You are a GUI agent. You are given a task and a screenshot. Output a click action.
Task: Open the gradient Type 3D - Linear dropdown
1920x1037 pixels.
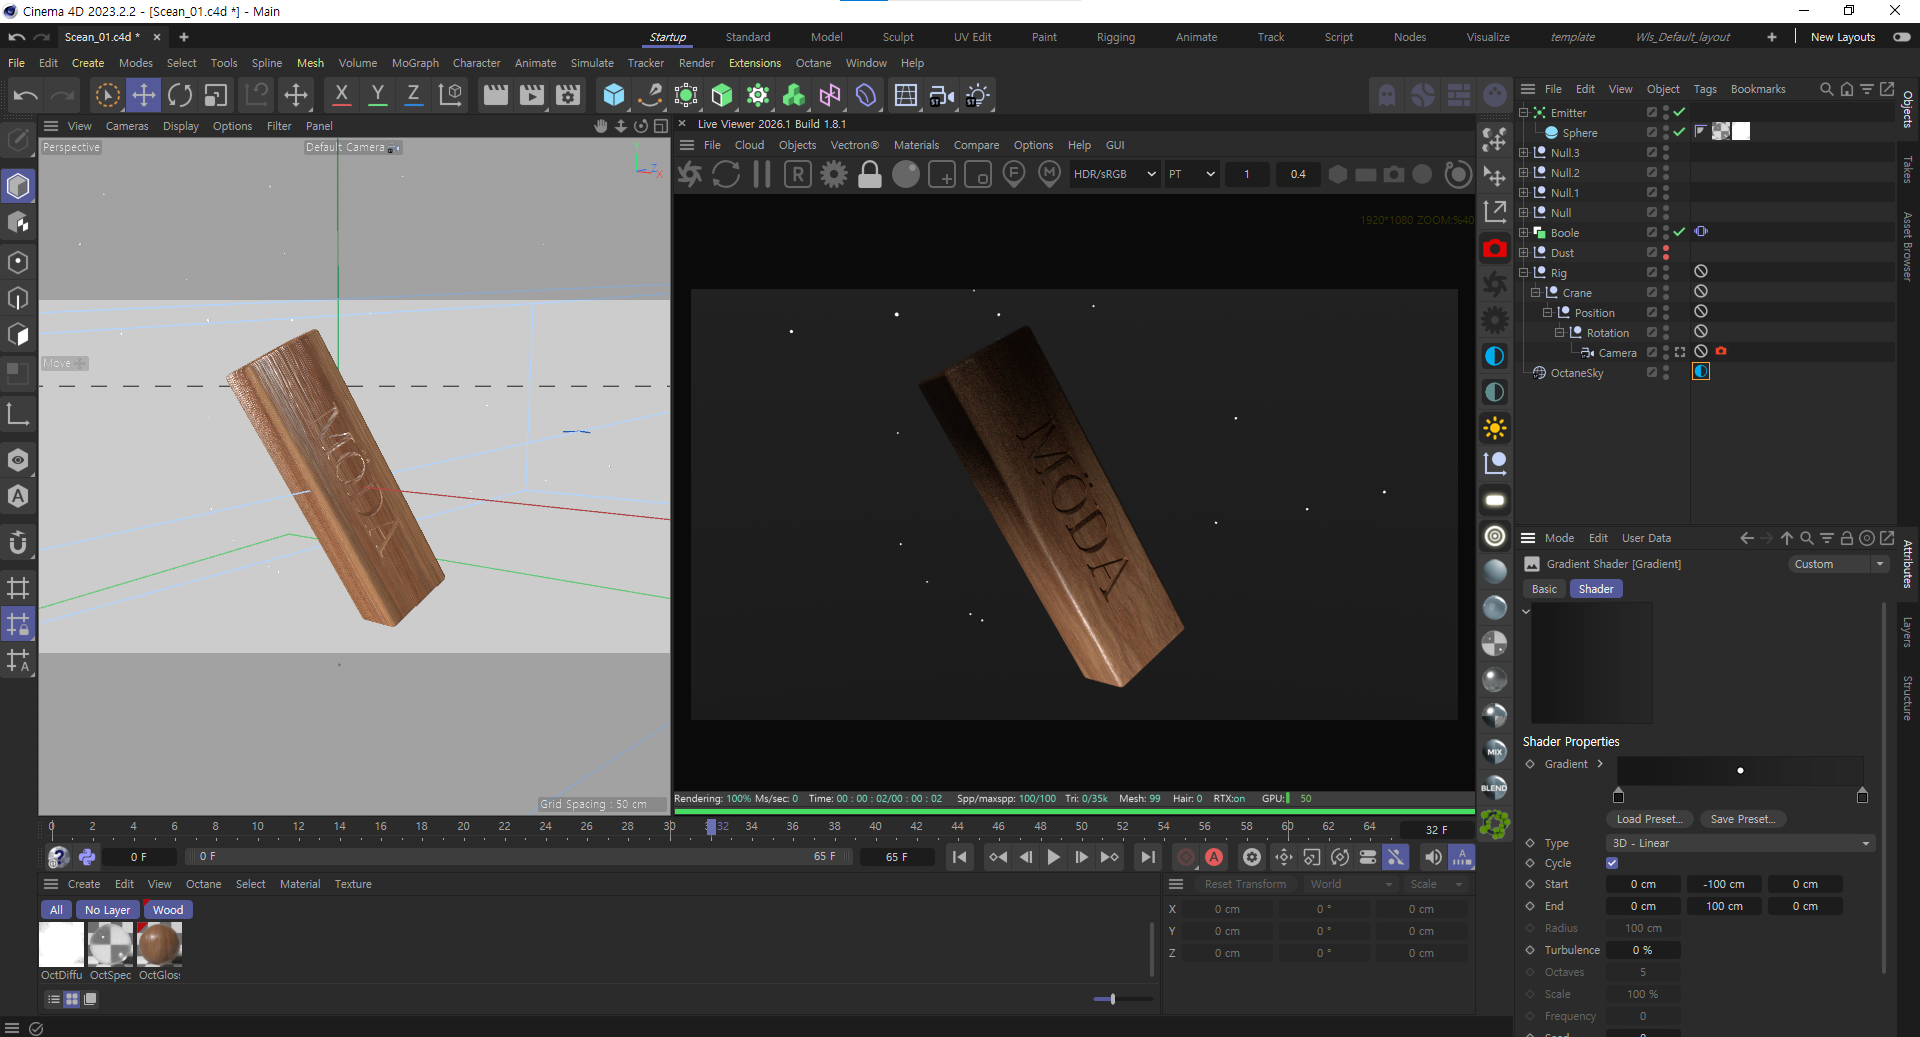pos(1739,843)
